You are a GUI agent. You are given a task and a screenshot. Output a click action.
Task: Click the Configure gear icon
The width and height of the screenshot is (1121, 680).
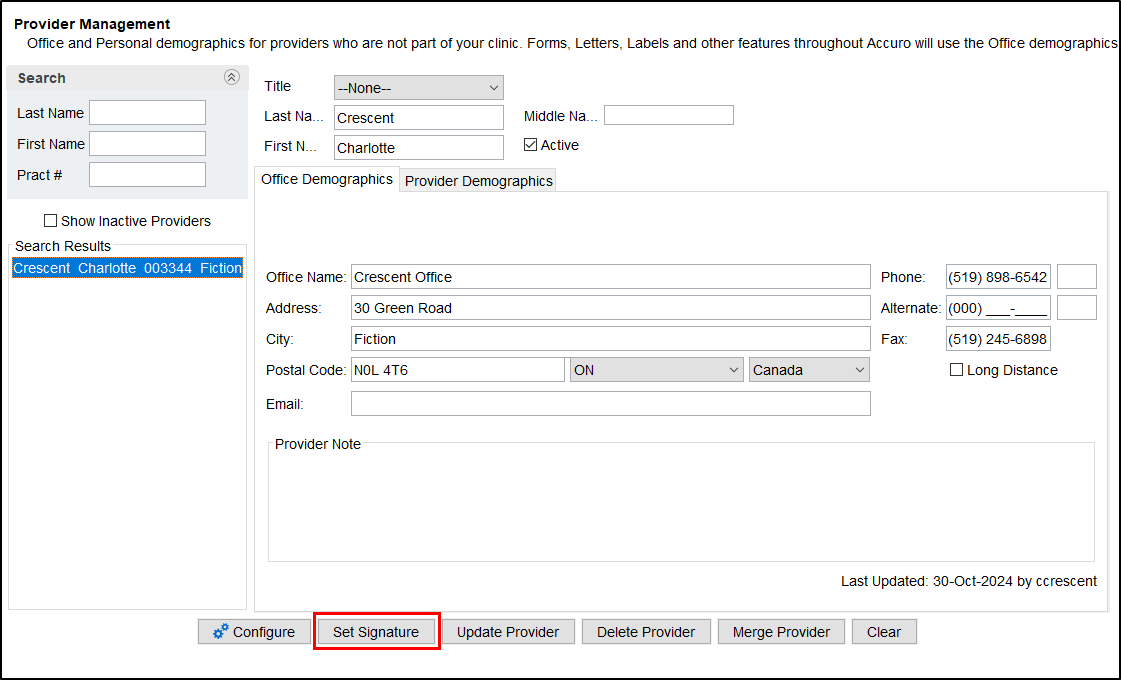click(x=221, y=631)
